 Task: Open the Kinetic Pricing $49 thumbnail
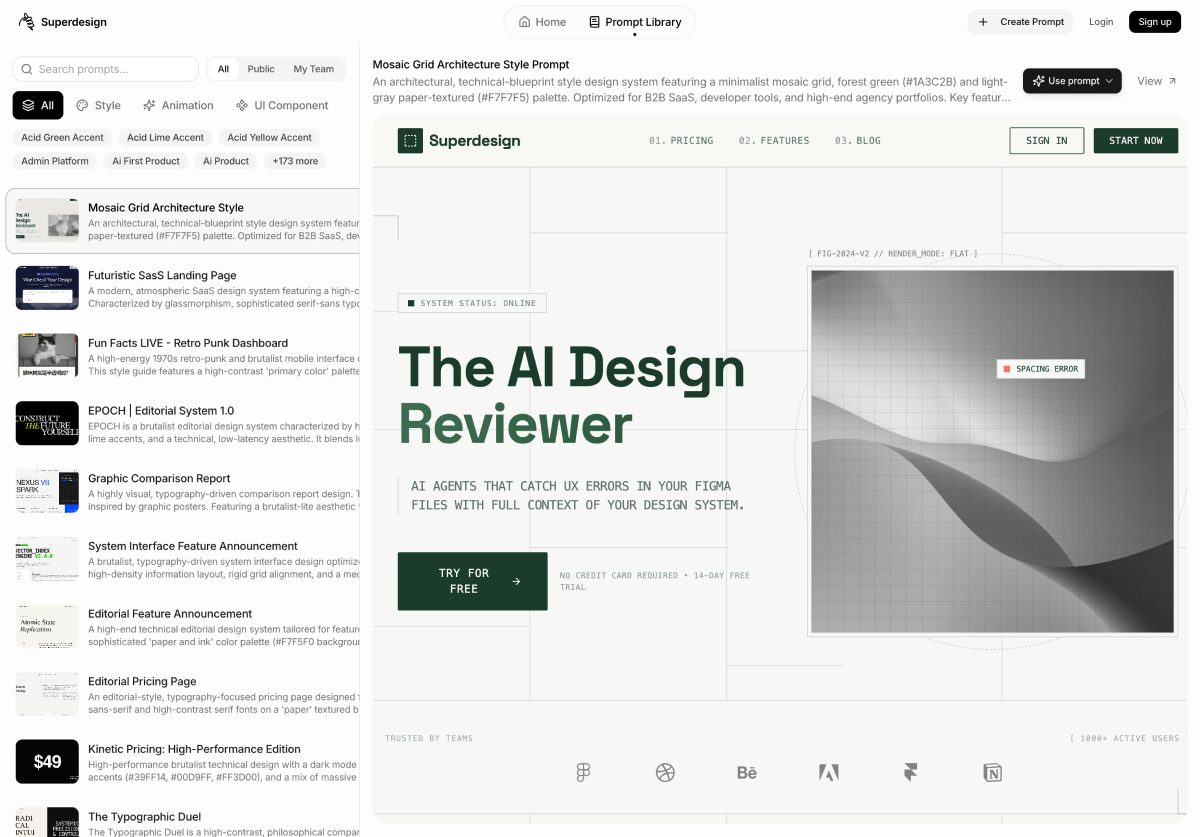tap(47, 761)
